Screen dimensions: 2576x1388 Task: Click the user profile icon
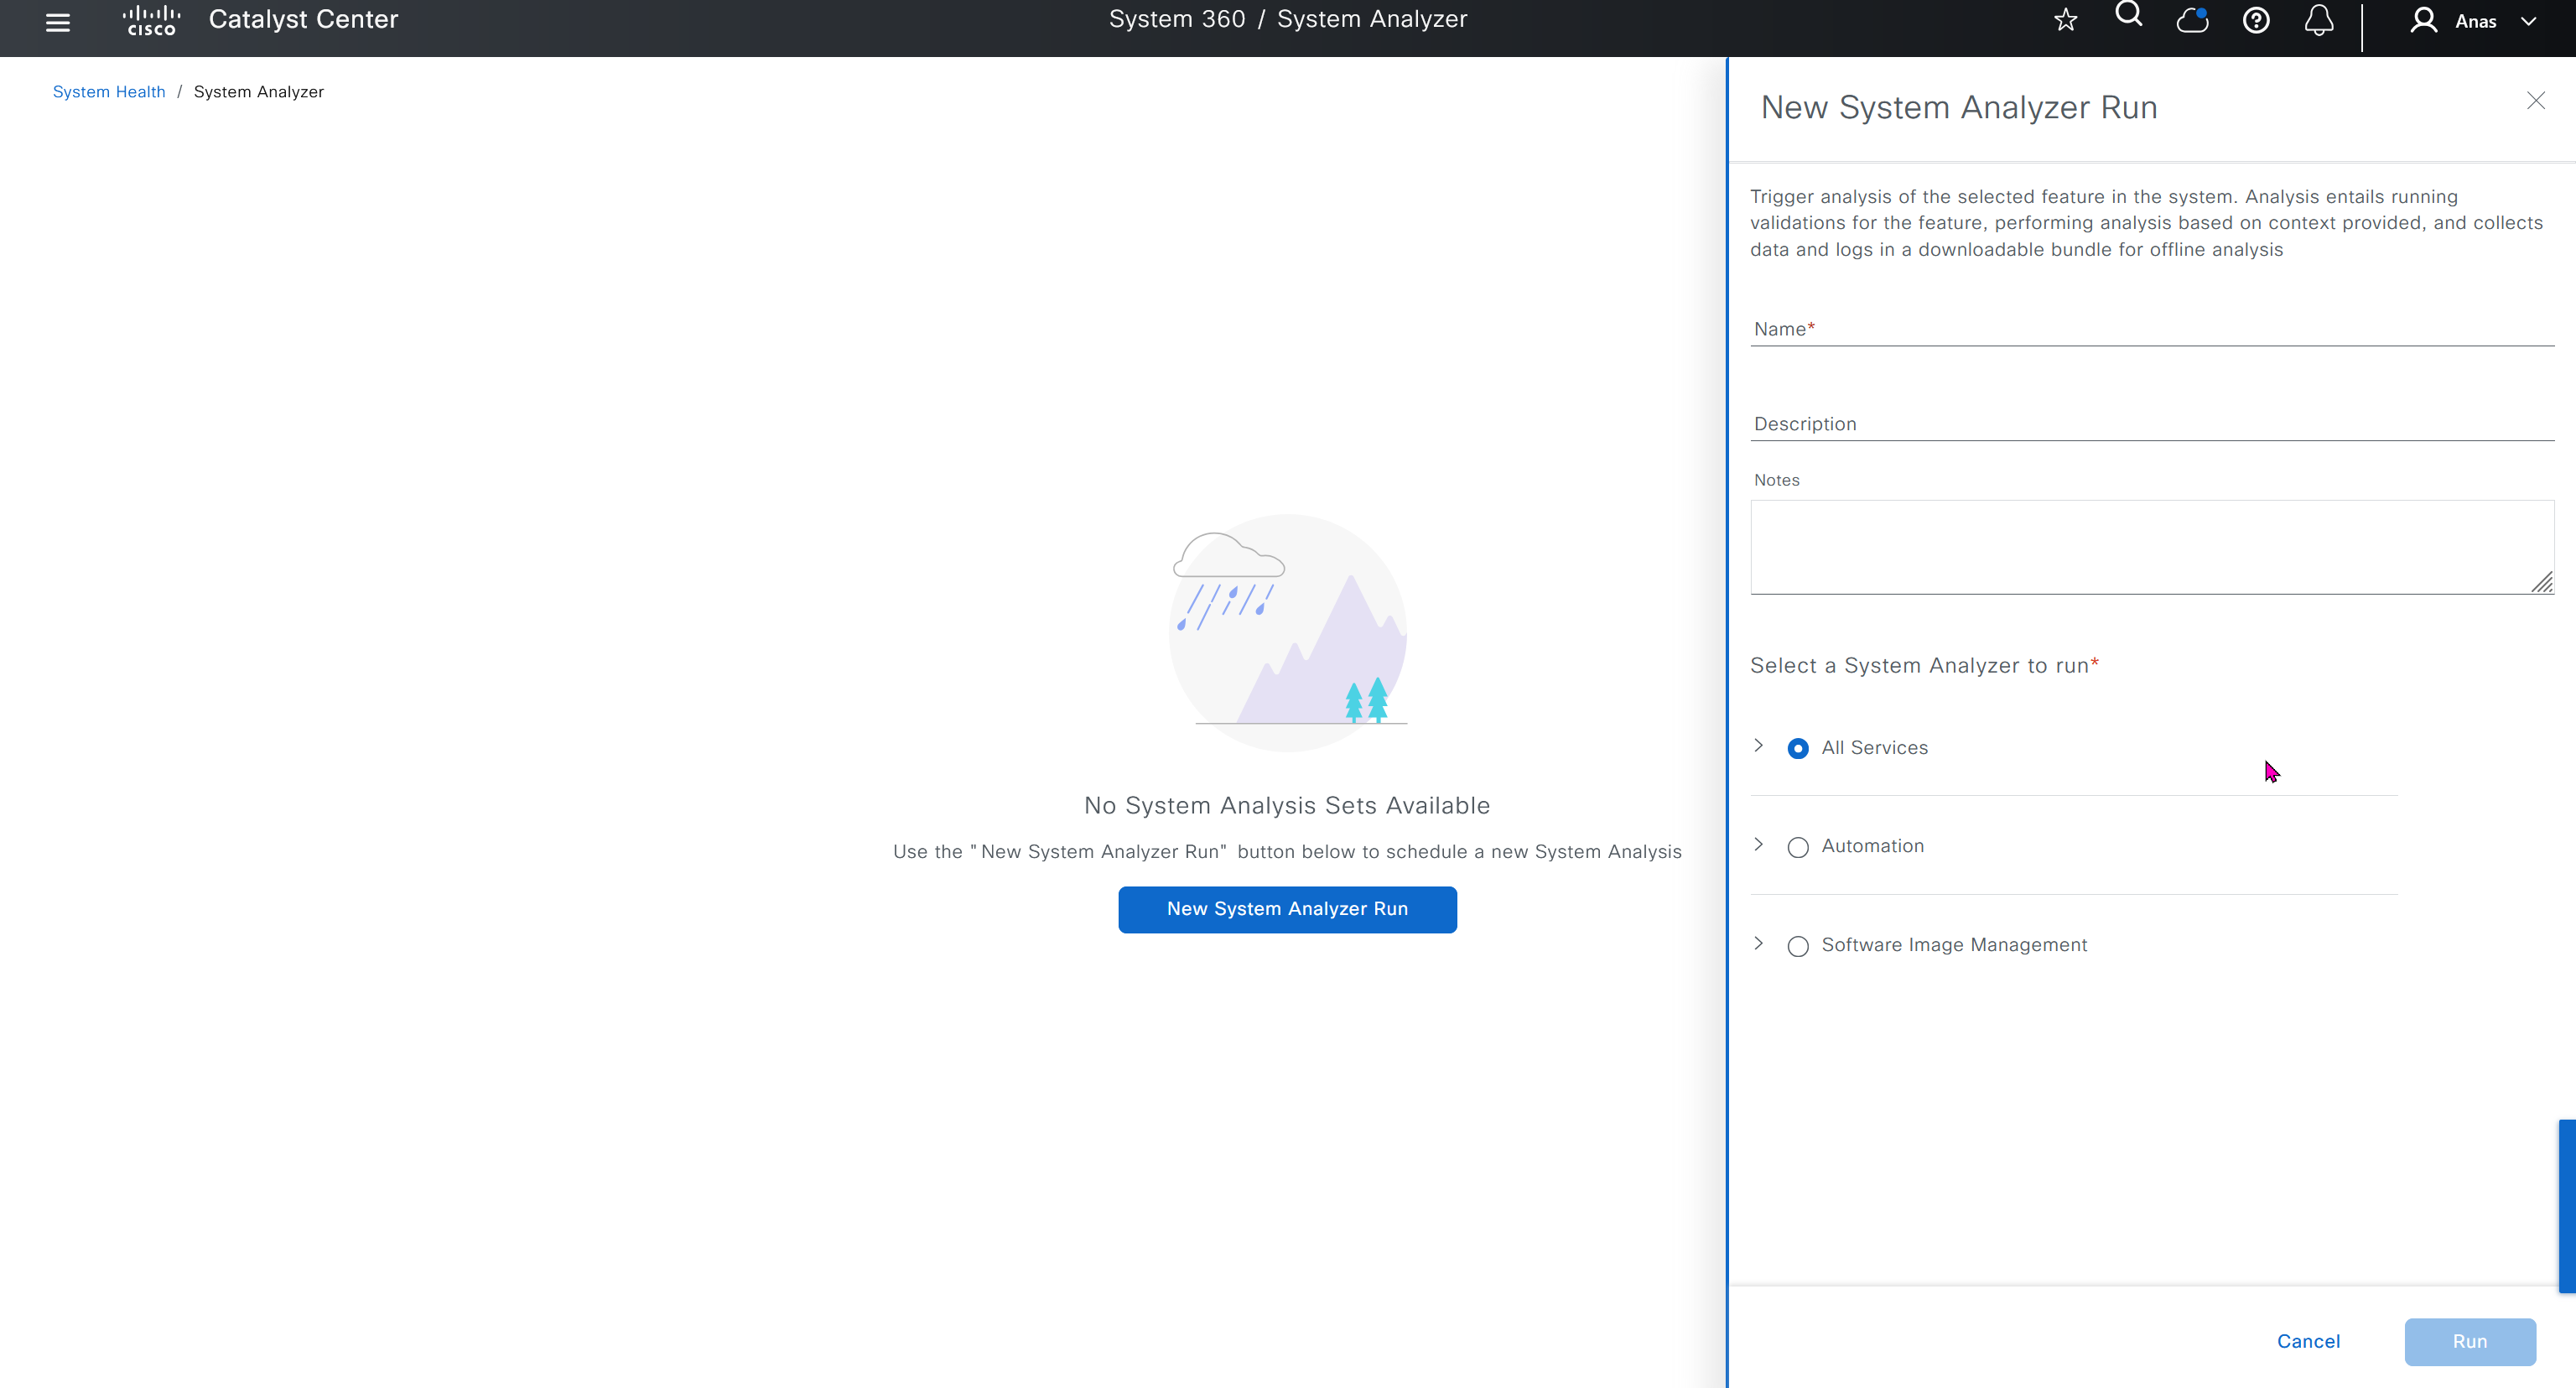pyautogui.click(x=2423, y=20)
